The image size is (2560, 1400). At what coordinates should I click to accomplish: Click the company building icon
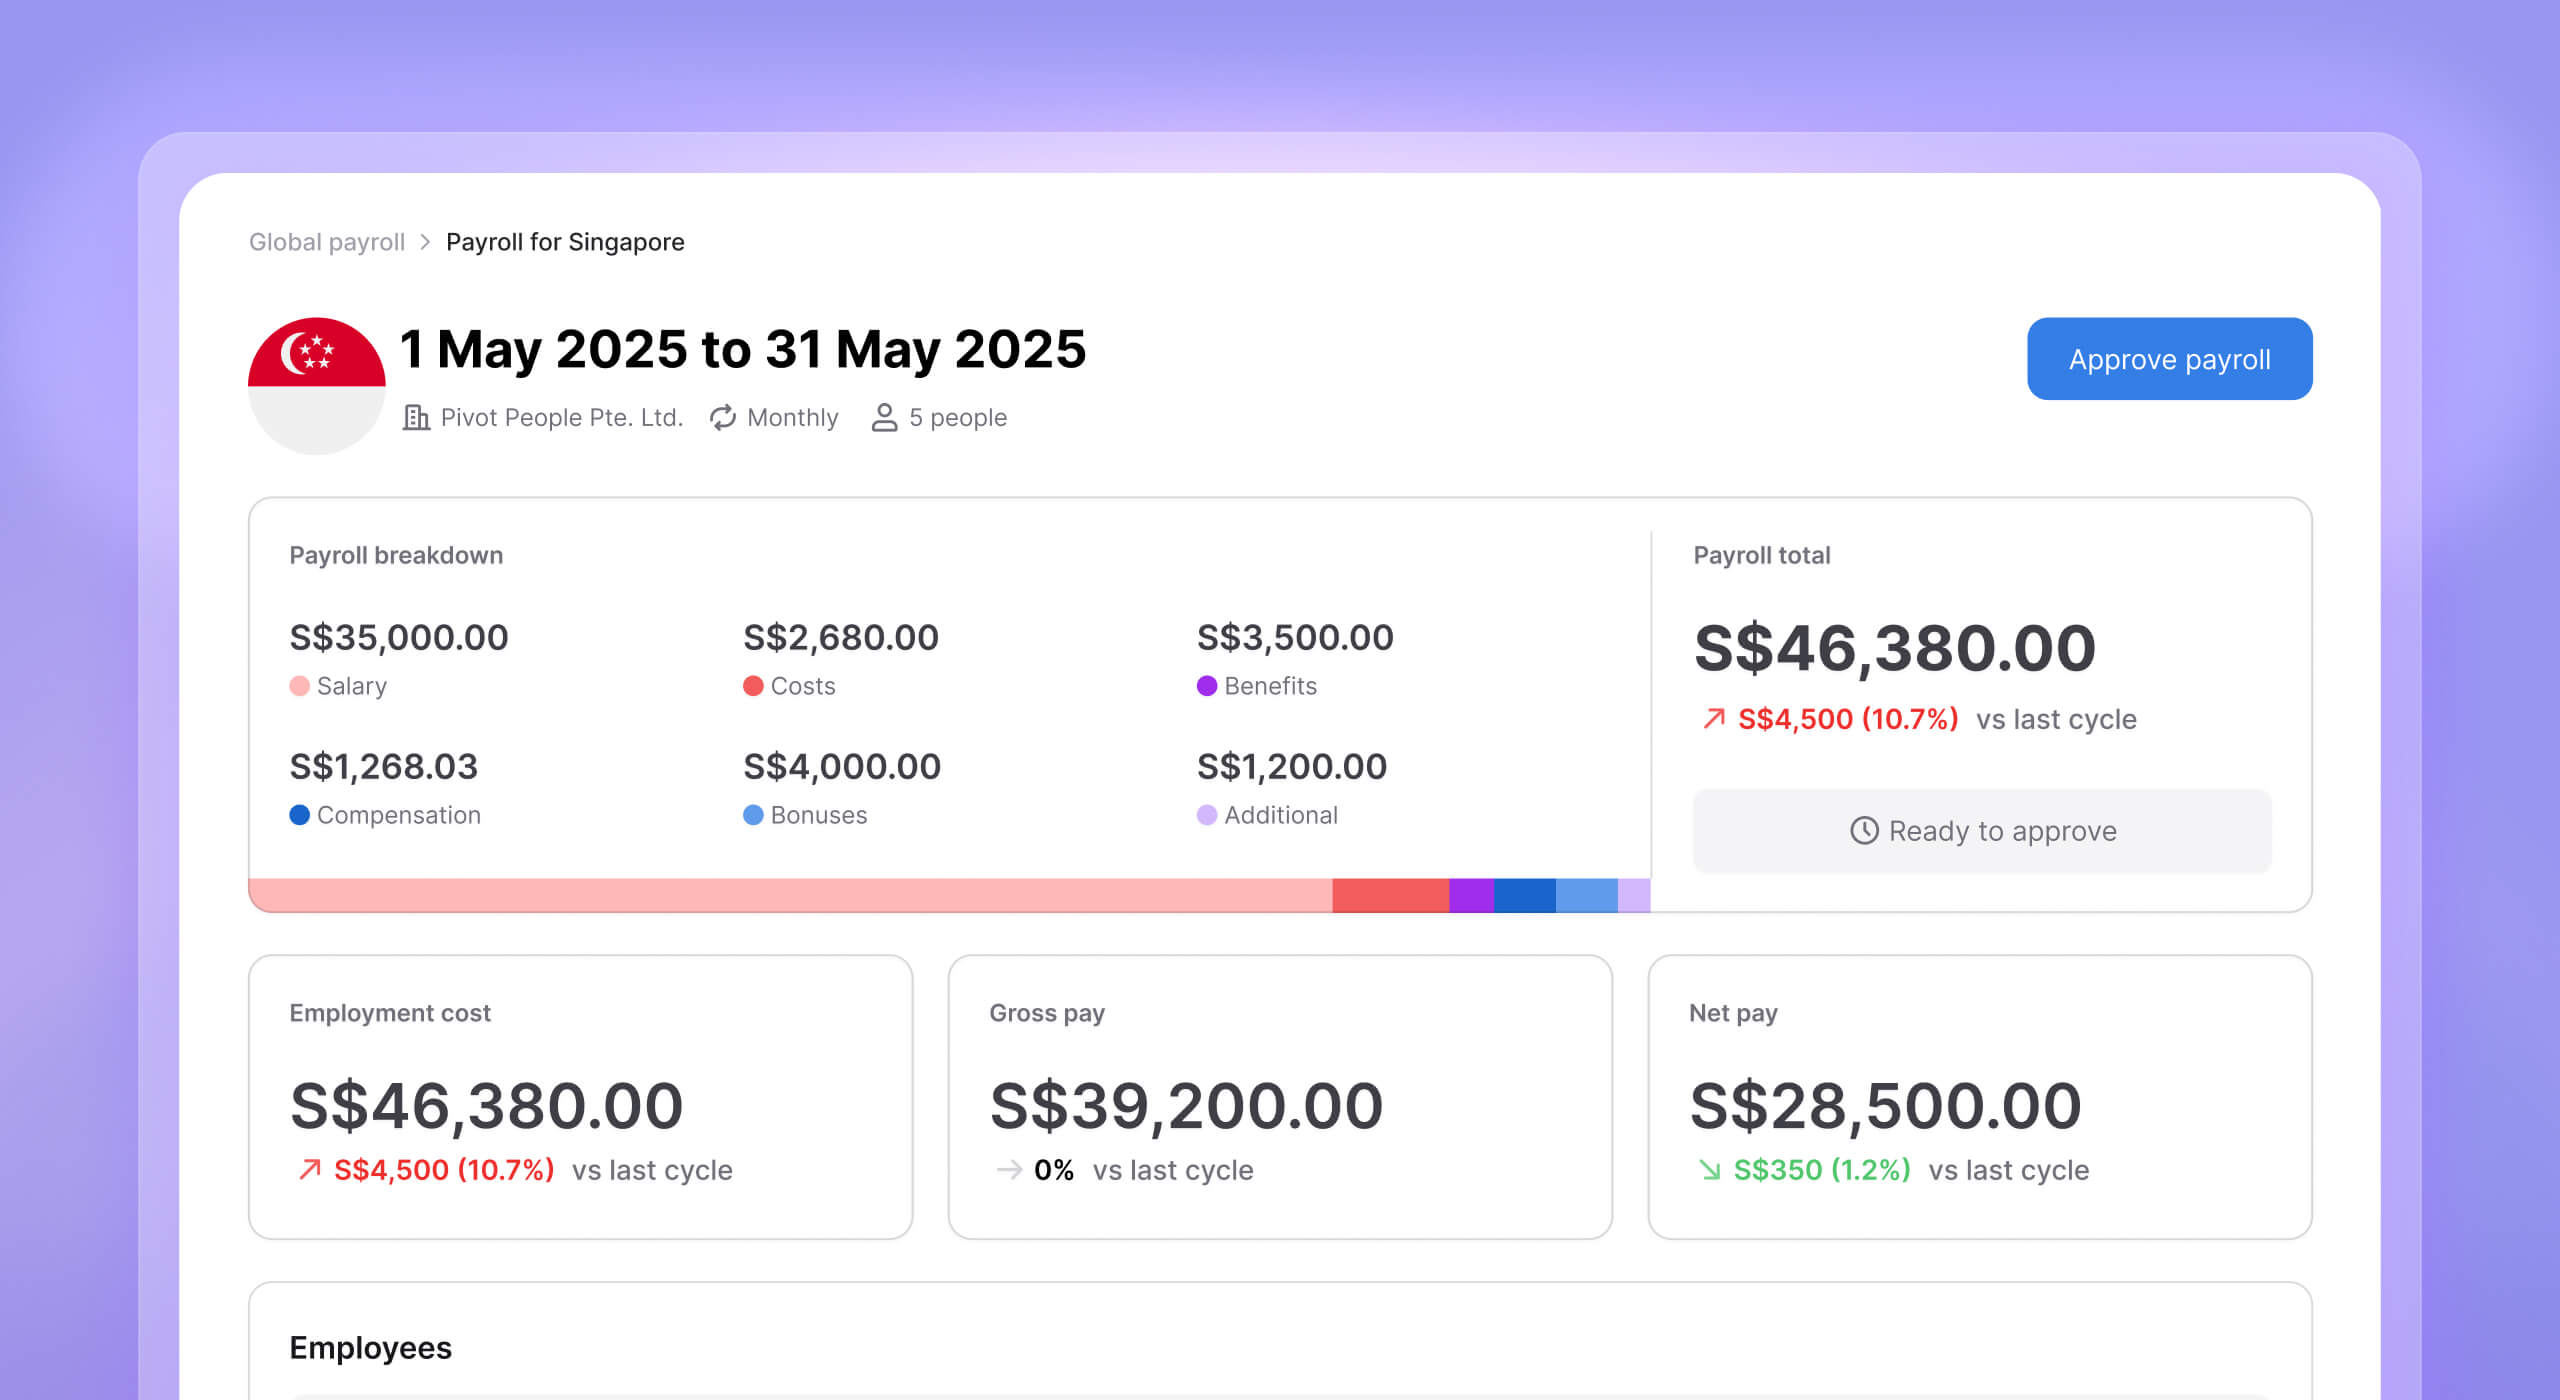coord(415,417)
